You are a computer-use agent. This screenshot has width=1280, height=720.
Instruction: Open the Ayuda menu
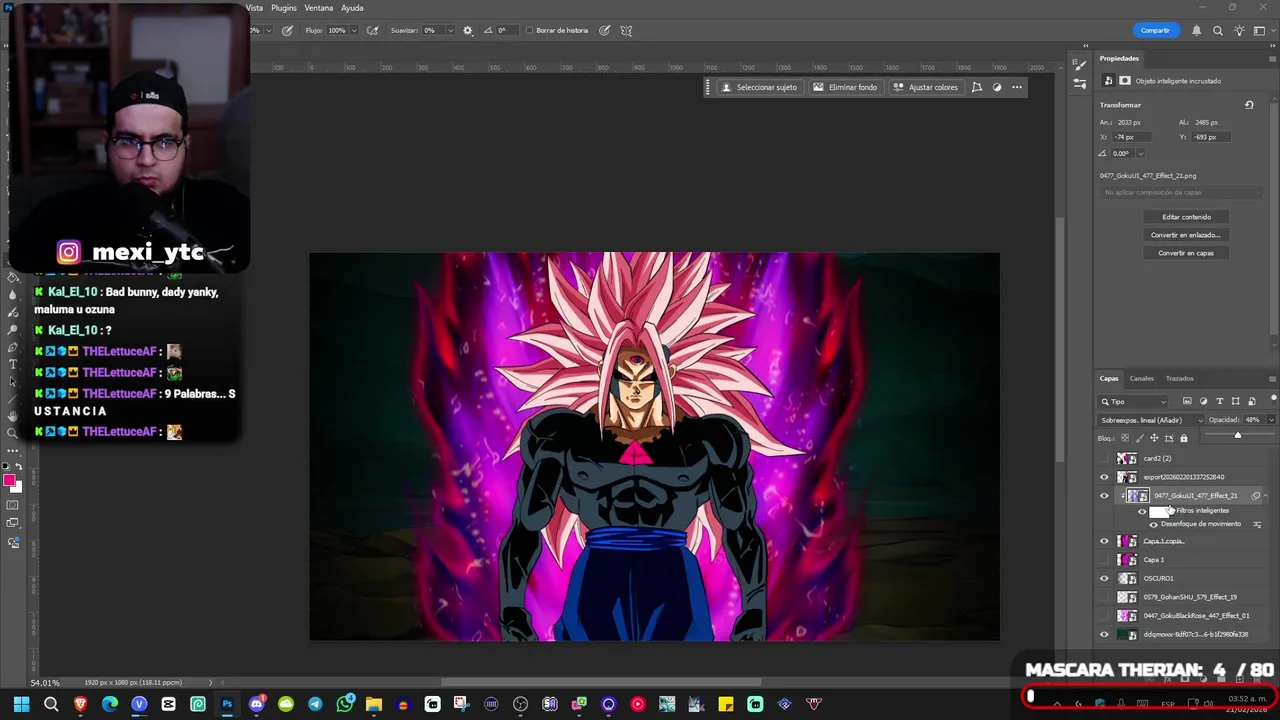coord(352,8)
